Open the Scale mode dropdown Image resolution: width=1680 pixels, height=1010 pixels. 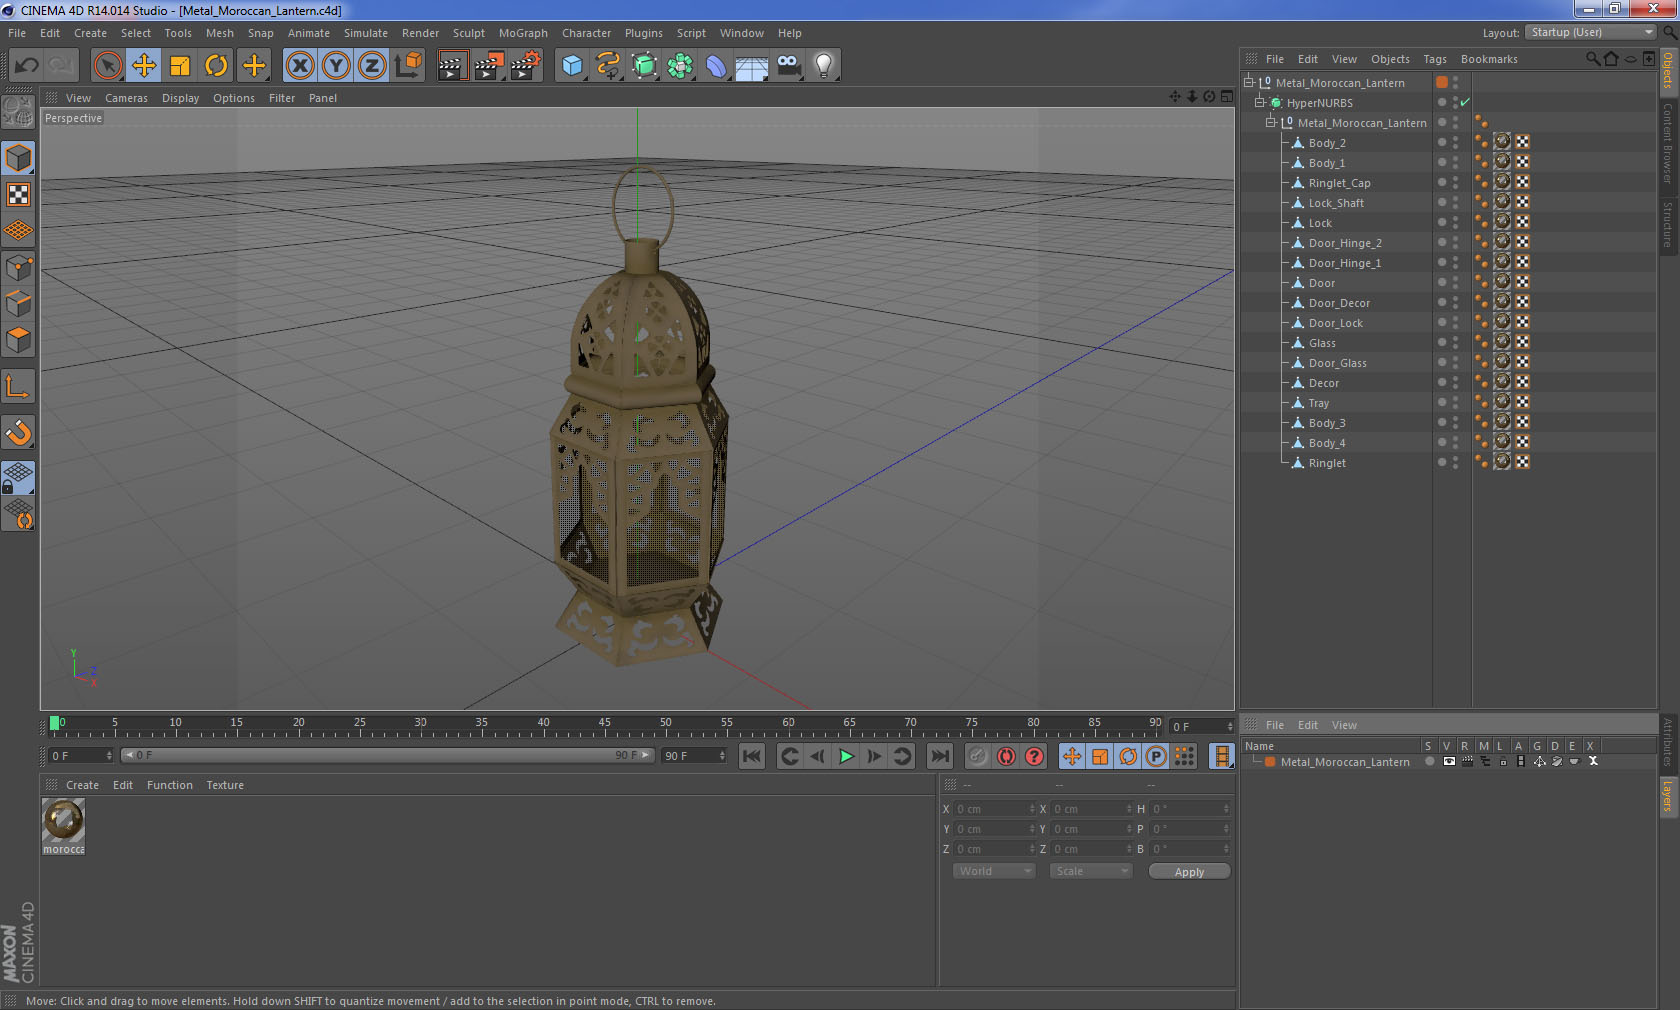coord(1090,871)
